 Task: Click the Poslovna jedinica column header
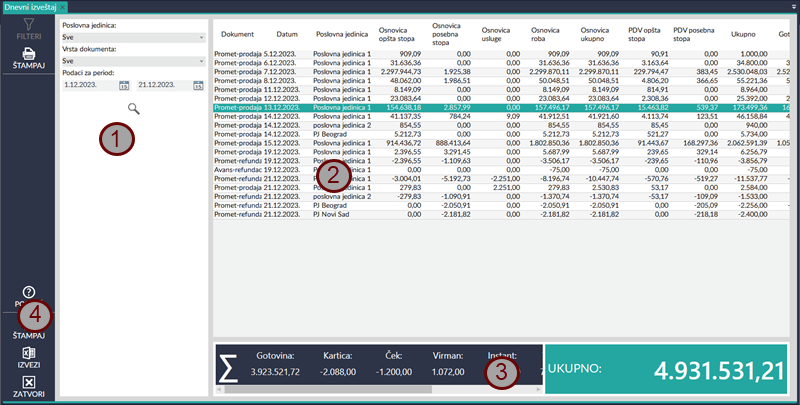point(342,34)
